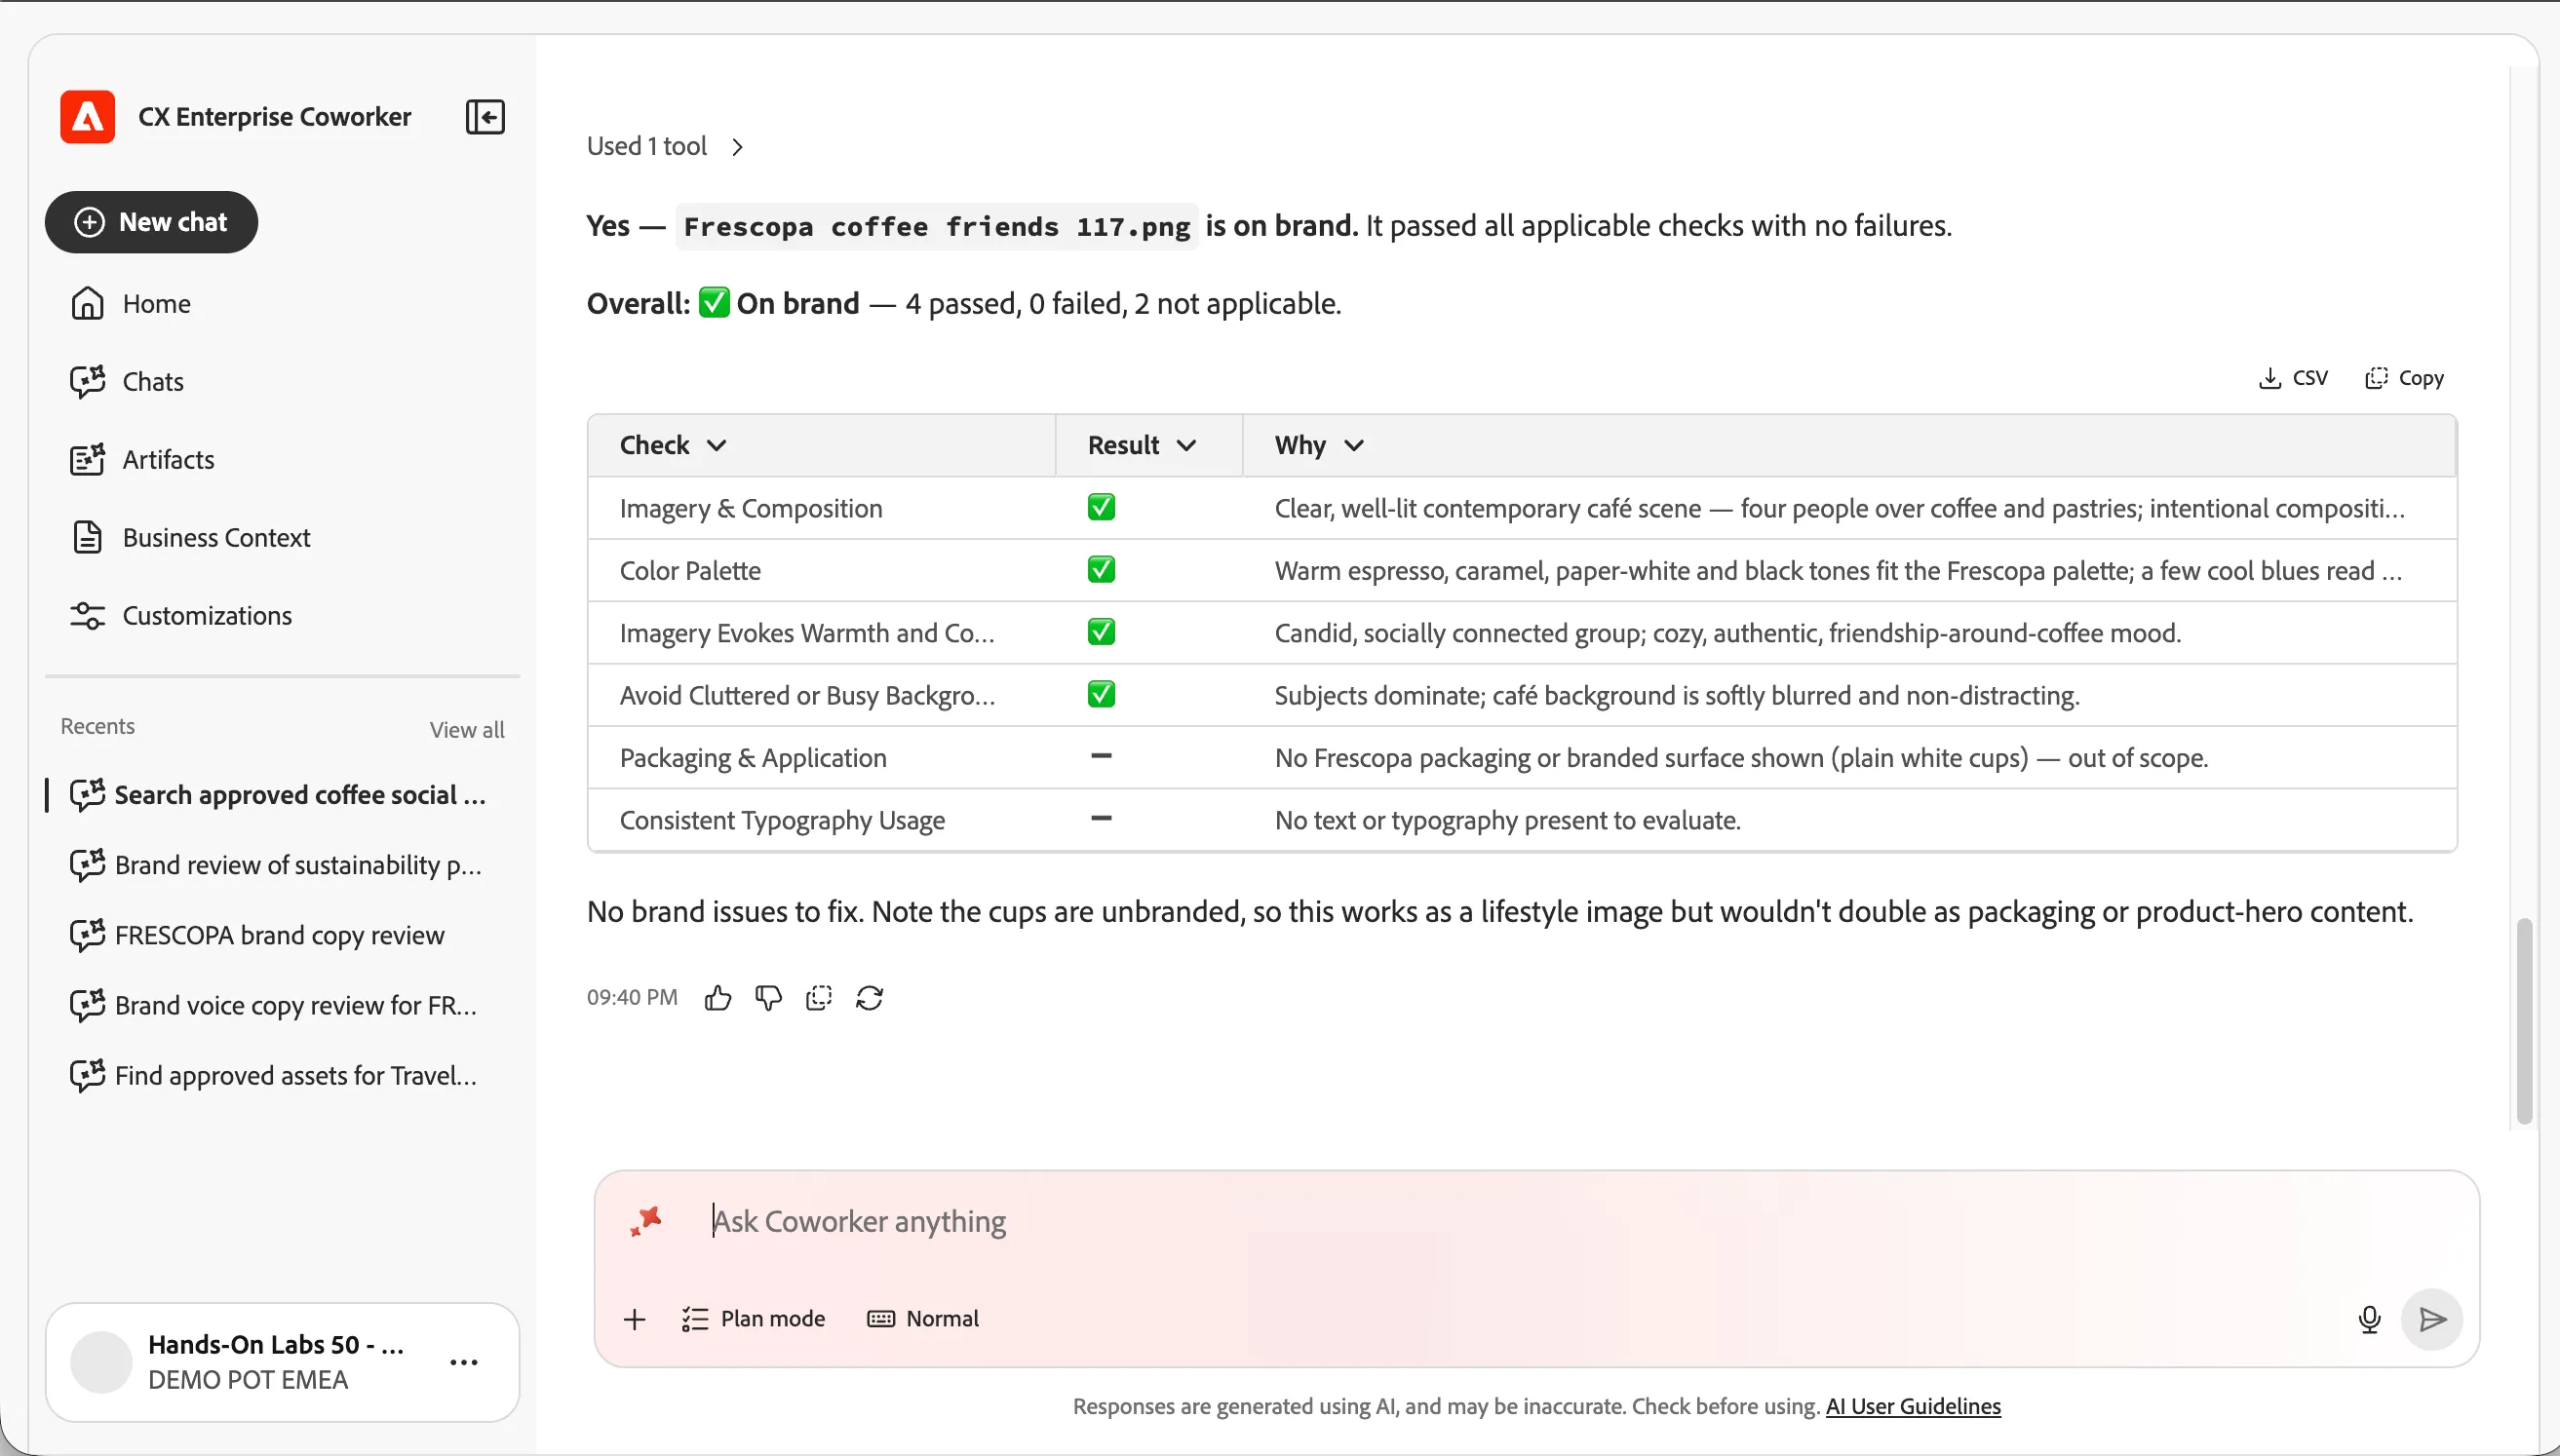
Task: Click the Adobe logo icon
Action: point(87,117)
